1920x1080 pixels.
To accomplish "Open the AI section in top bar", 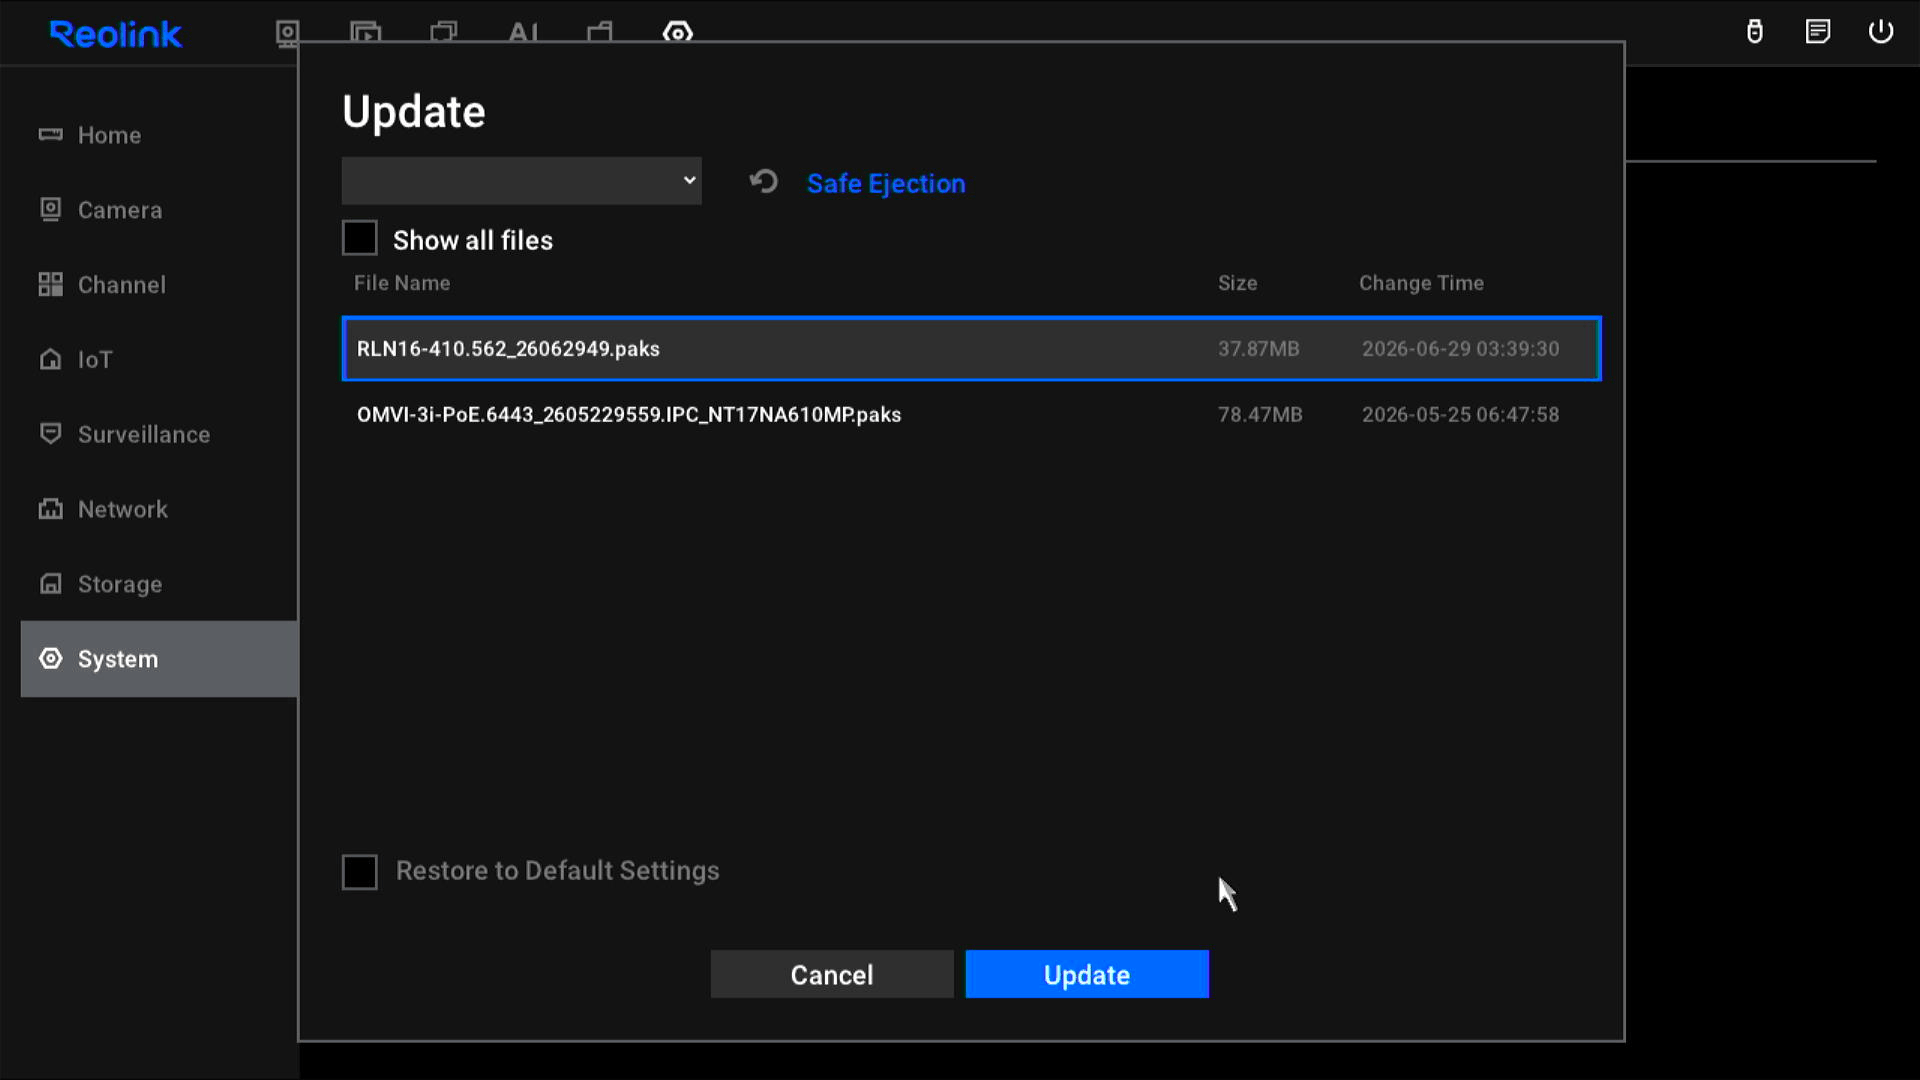I will point(523,33).
